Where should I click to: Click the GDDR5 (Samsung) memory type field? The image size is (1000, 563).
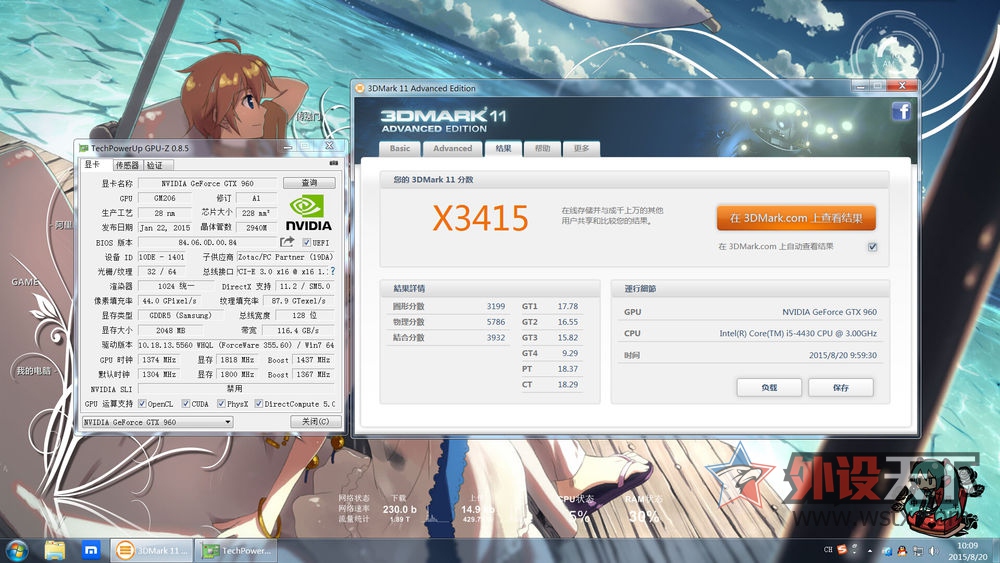tap(180, 316)
